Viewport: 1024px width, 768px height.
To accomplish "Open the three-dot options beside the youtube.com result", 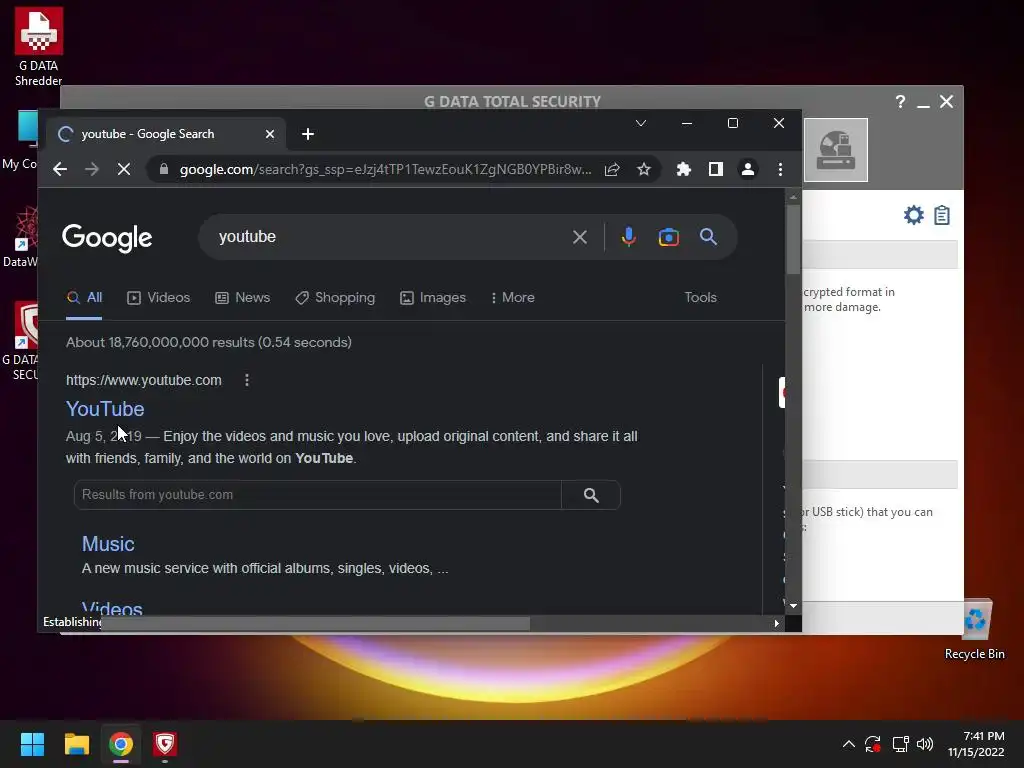I will coord(247,380).
